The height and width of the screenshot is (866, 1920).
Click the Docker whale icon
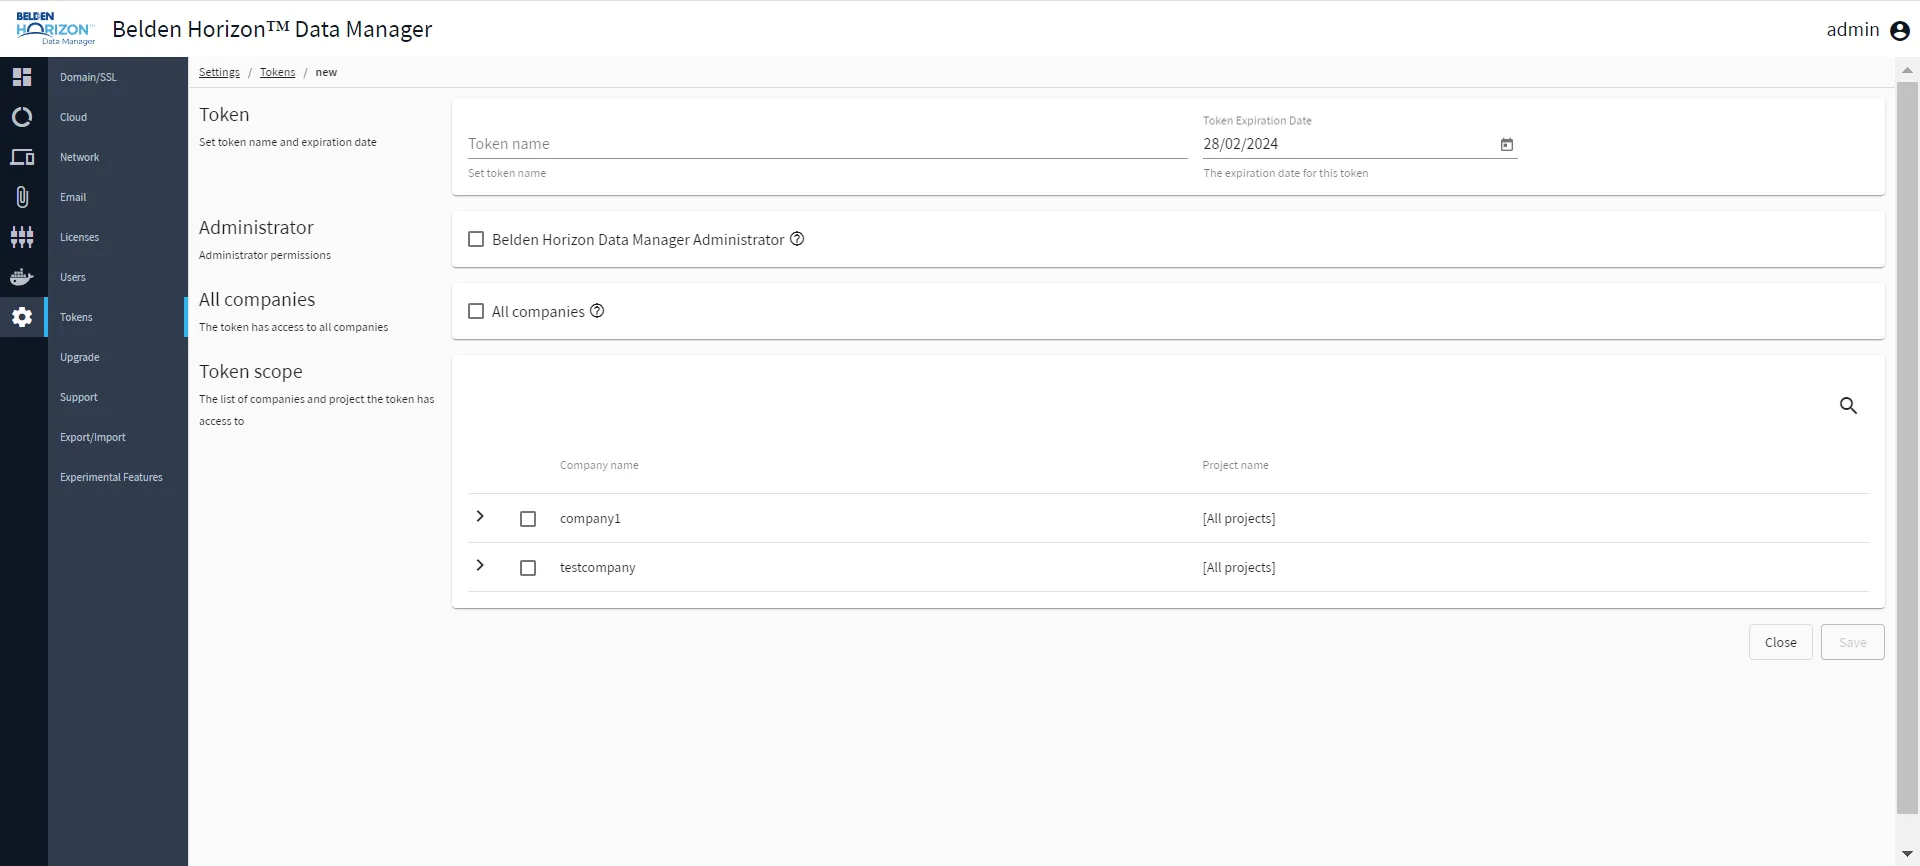[x=22, y=277]
